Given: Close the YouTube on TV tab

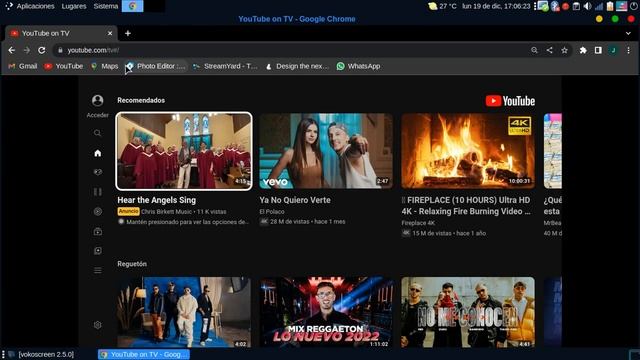Looking at the screenshot, I should 110,33.
